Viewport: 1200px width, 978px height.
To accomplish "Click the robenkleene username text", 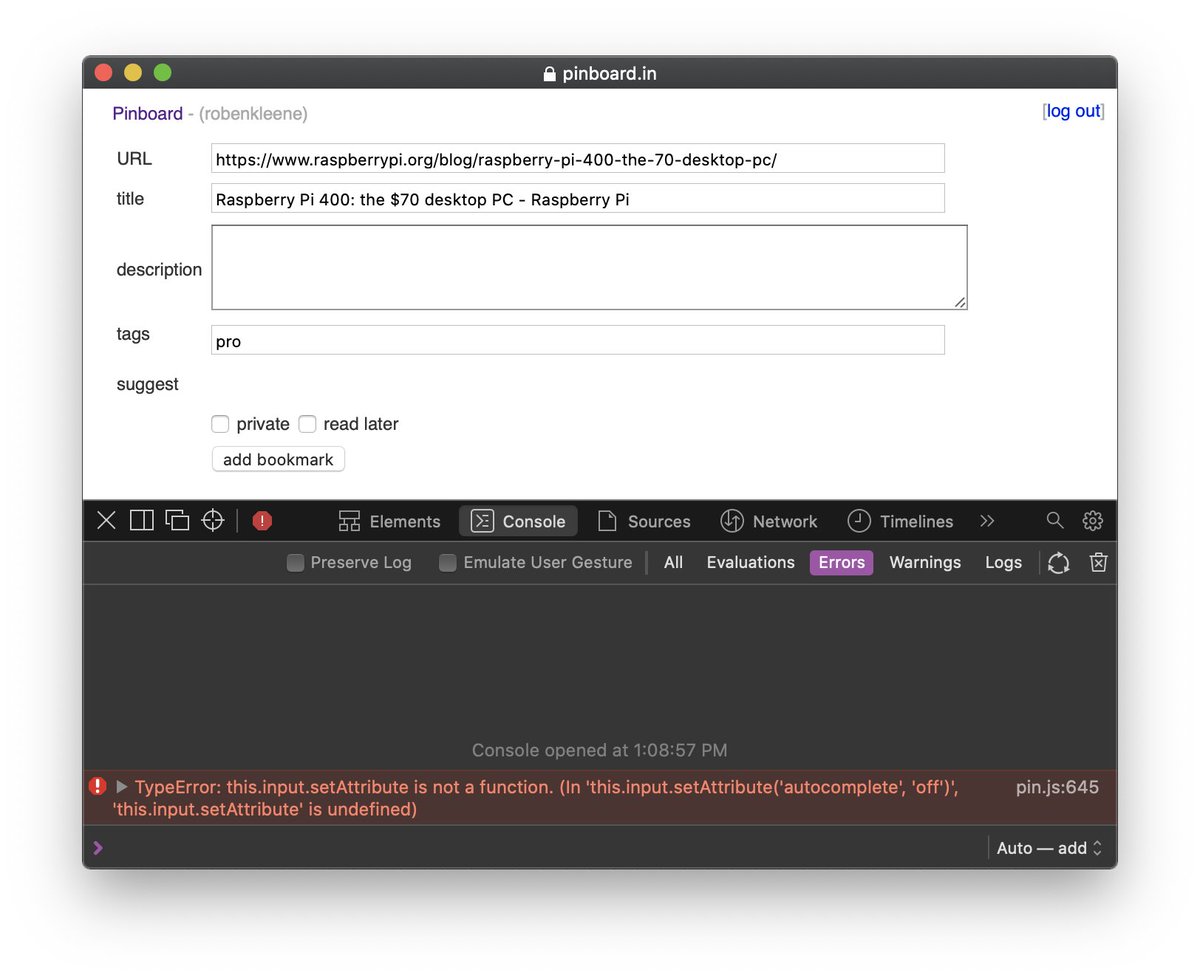I will pos(253,114).
